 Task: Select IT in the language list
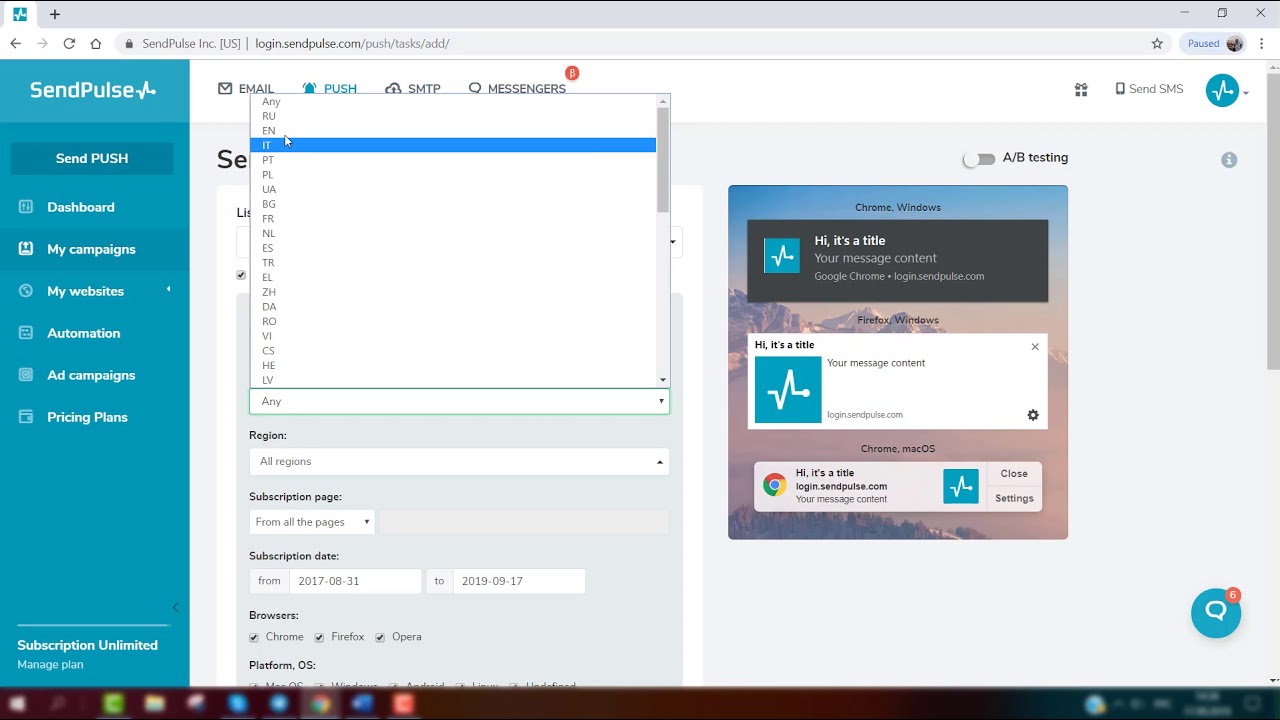(453, 145)
